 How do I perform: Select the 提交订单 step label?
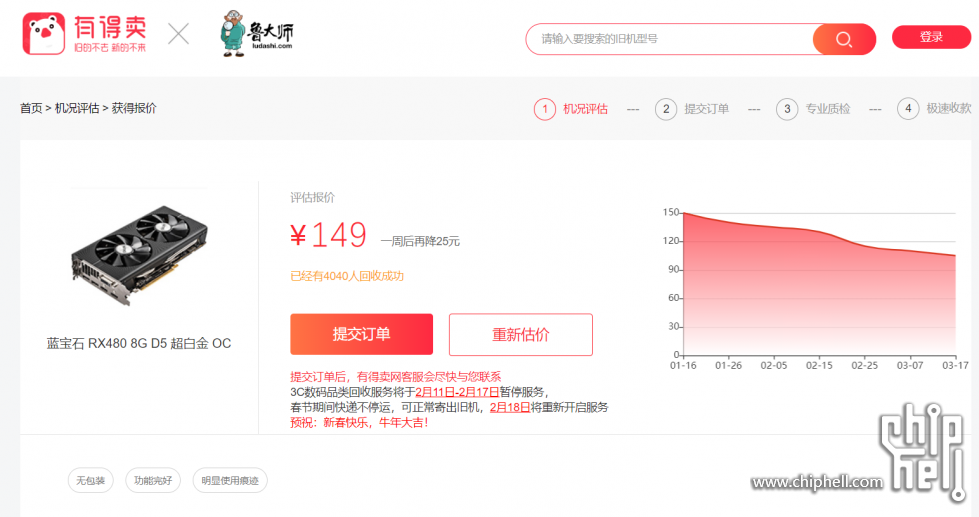click(706, 109)
